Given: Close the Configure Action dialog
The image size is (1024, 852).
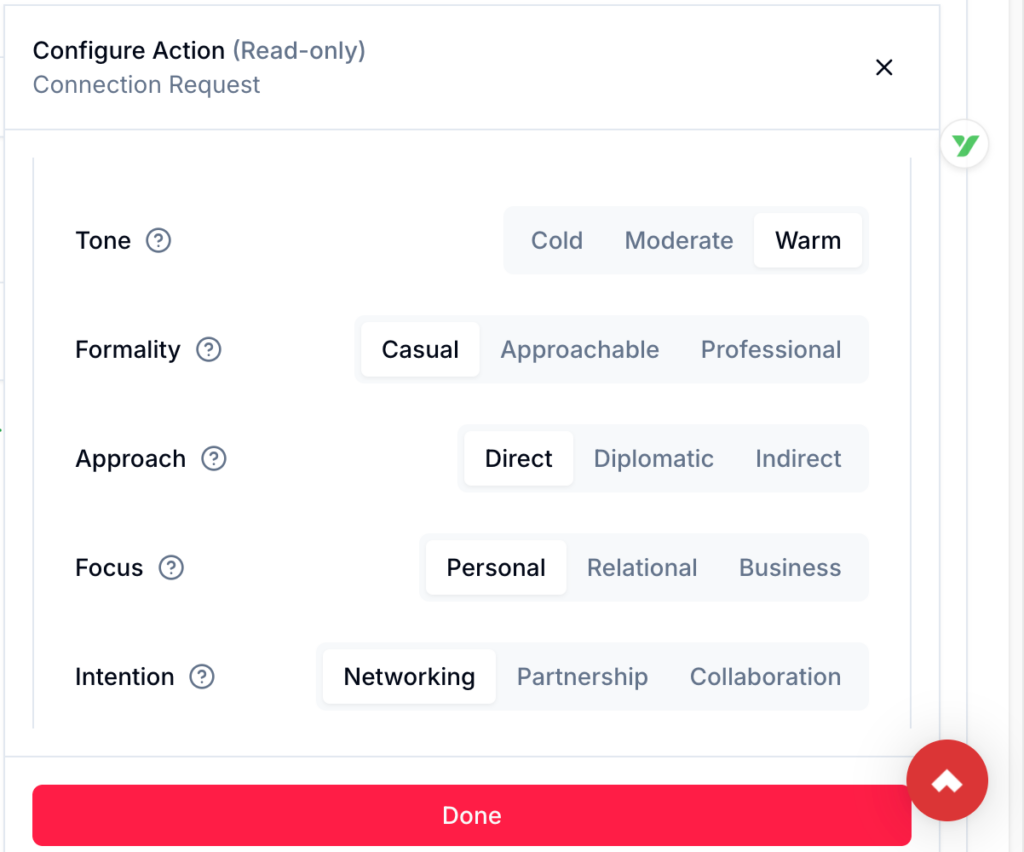Looking at the screenshot, I should (x=884, y=68).
